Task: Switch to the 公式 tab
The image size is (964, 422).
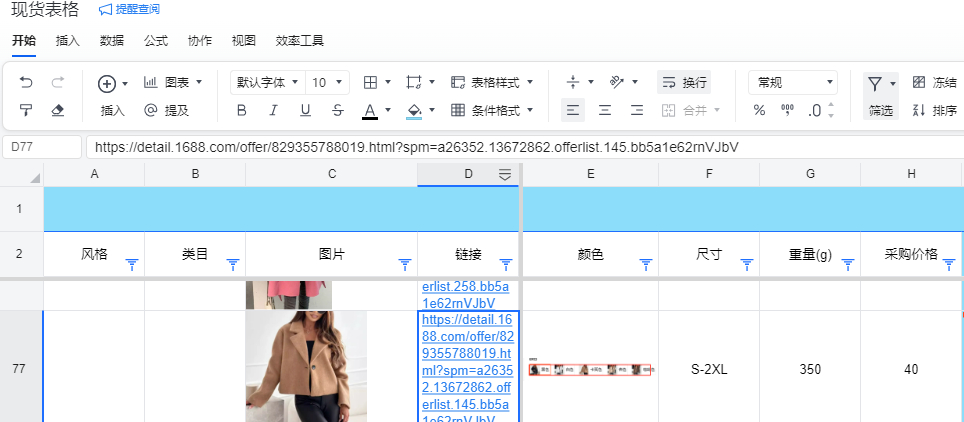Action: (x=156, y=41)
